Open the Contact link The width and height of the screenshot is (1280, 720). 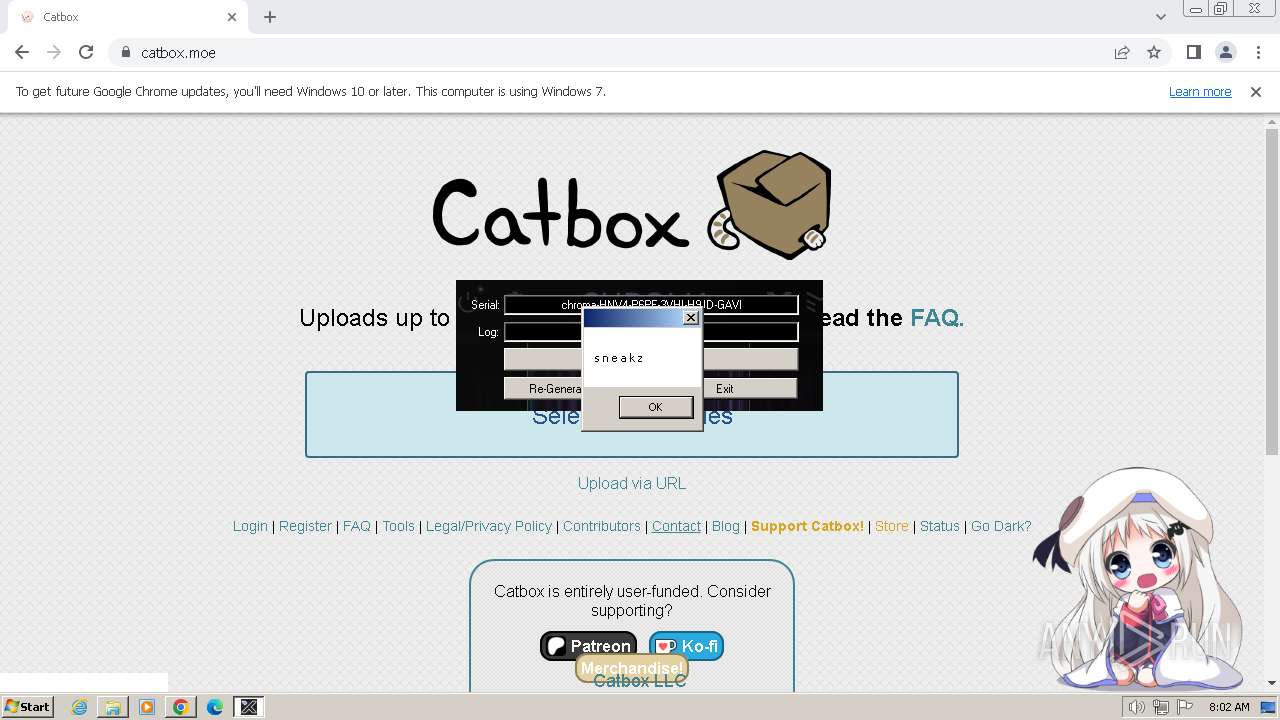tap(676, 526)
